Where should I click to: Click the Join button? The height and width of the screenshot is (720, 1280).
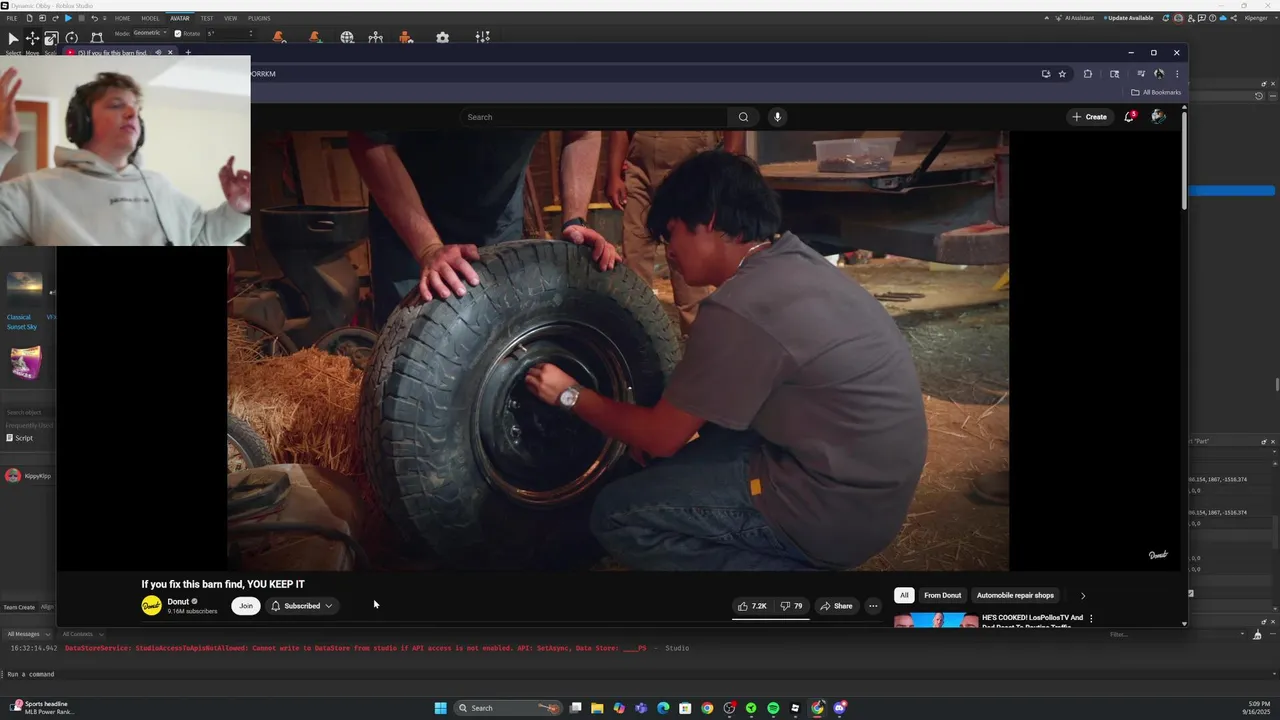[x=246, y=606]
